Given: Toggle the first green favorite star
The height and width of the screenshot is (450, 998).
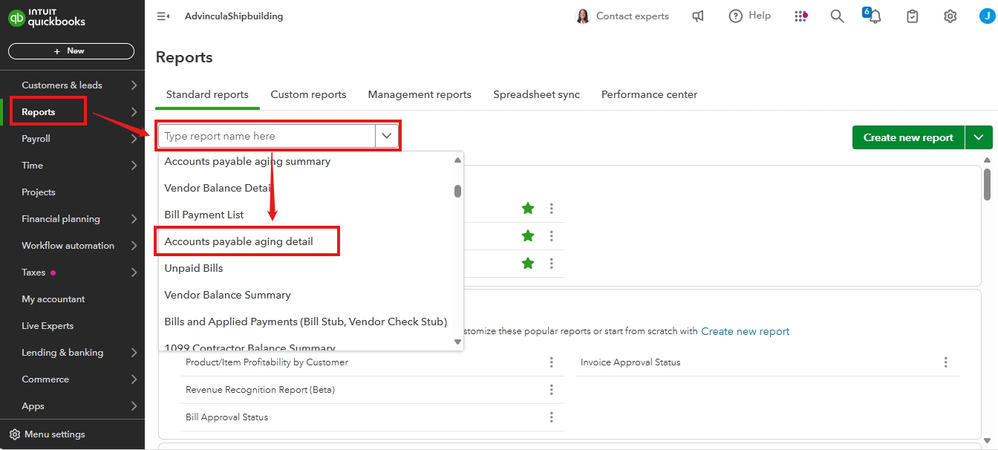Looking at the screenshot, I should (x=528, y=209).
